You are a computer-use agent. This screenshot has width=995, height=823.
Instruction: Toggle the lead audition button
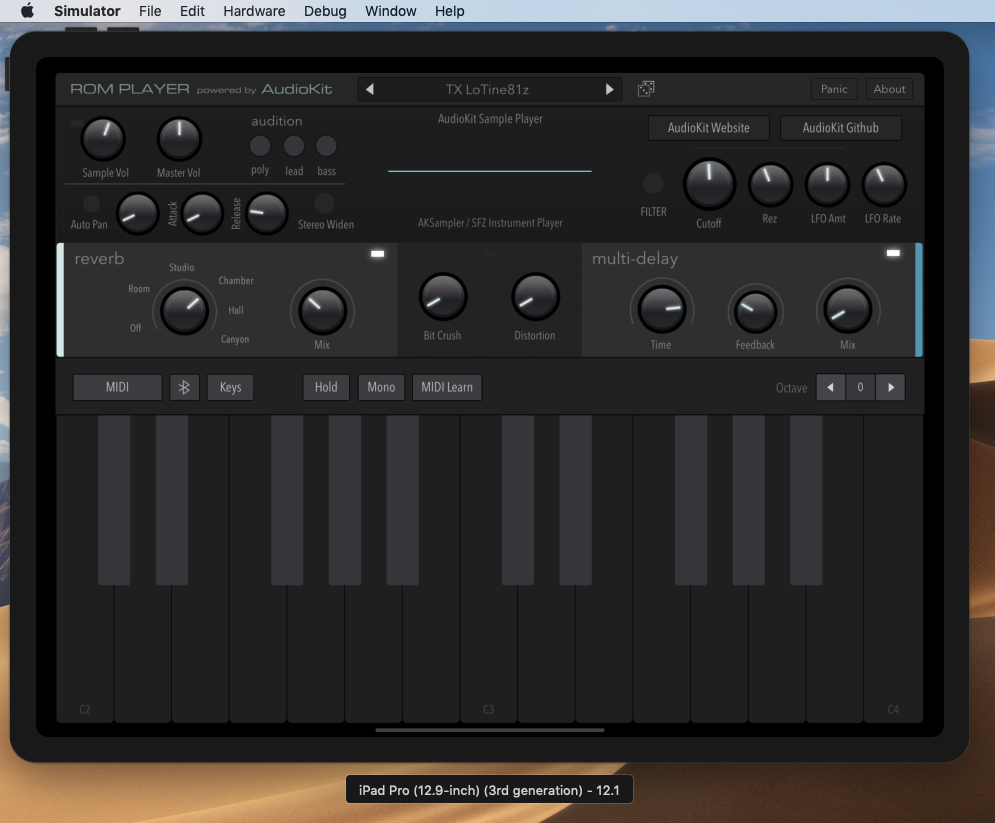pyautogui.click(x=293, y=146)
